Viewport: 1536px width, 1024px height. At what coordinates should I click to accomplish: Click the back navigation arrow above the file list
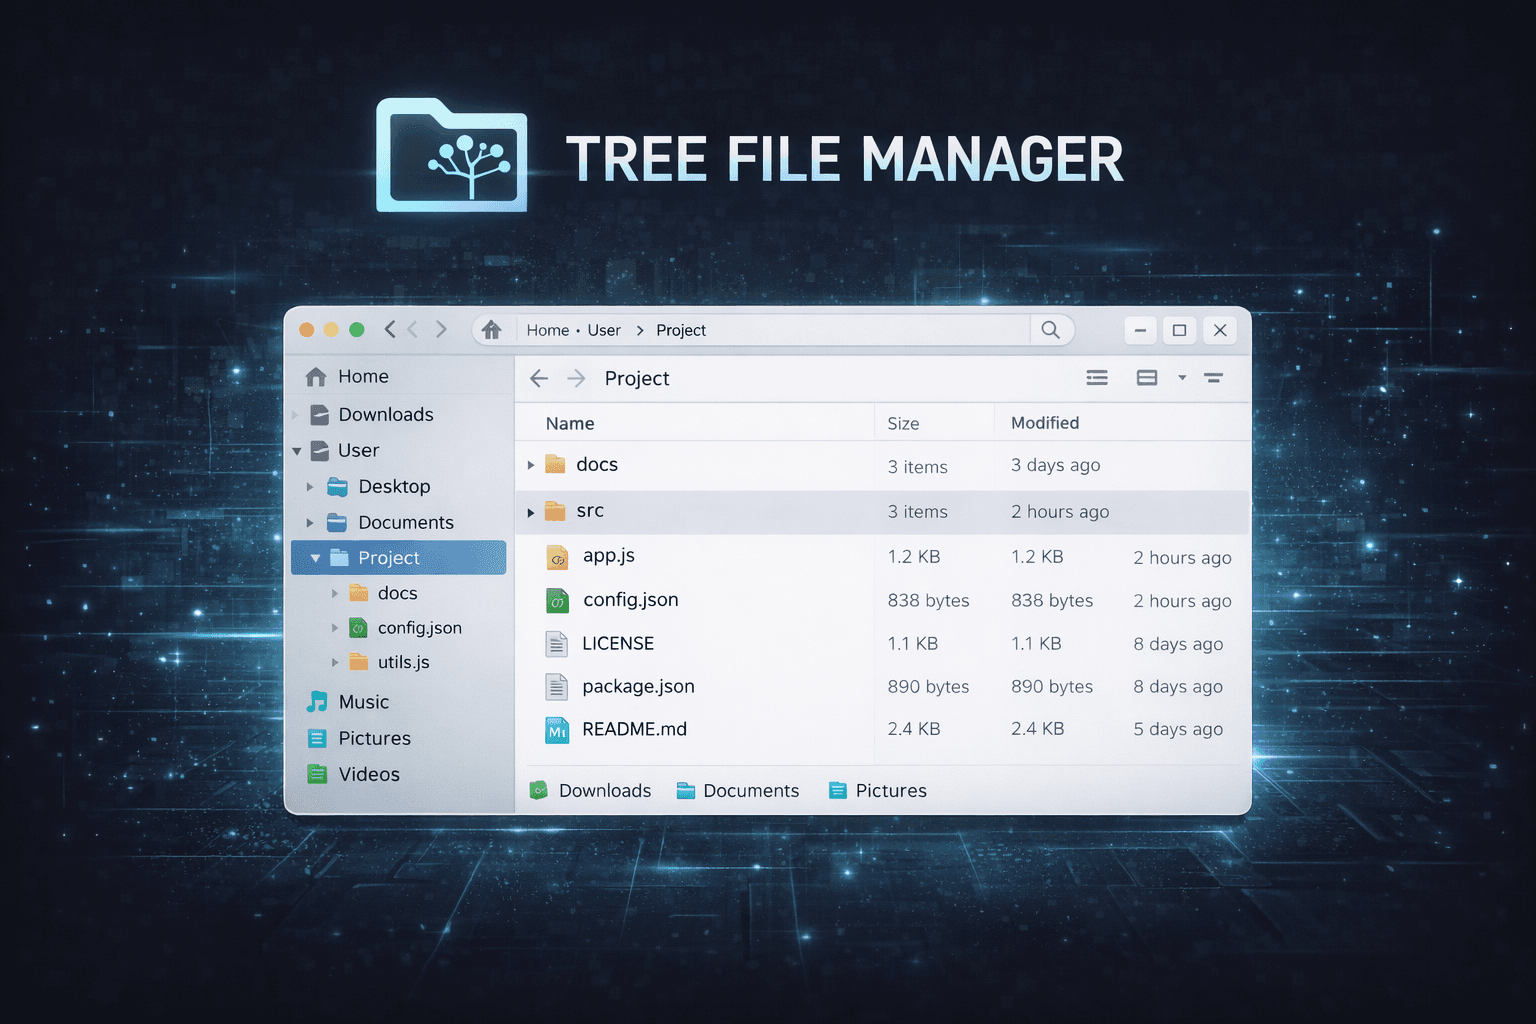coord(539,378)
